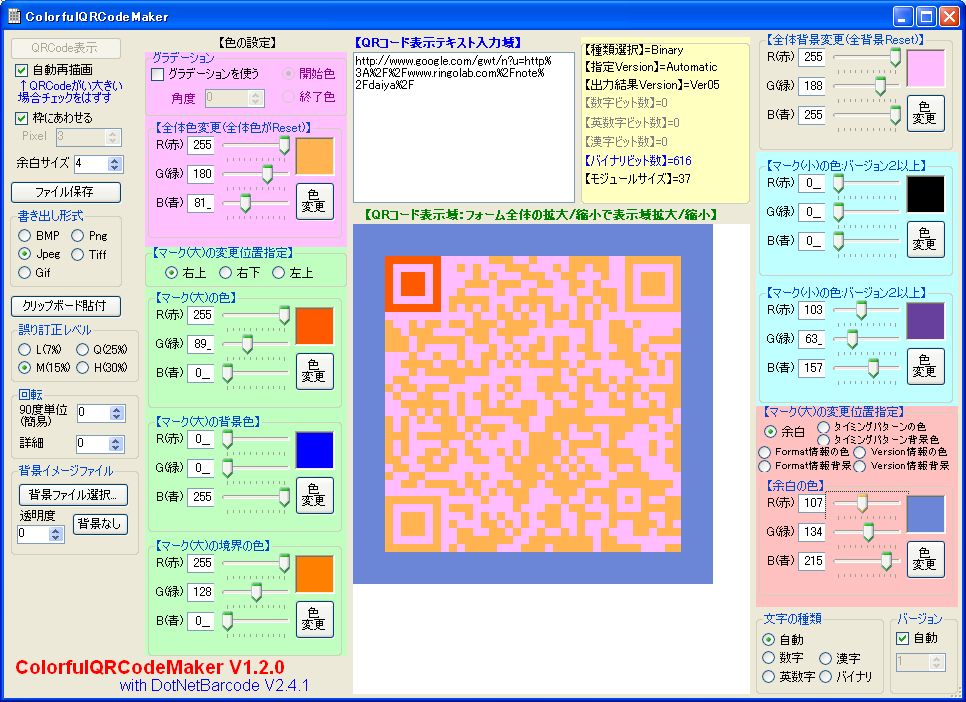The height and width of the screenshot is (702, 966).
Task: Click the クリップボード貼付 button
Action: [66, 306]
